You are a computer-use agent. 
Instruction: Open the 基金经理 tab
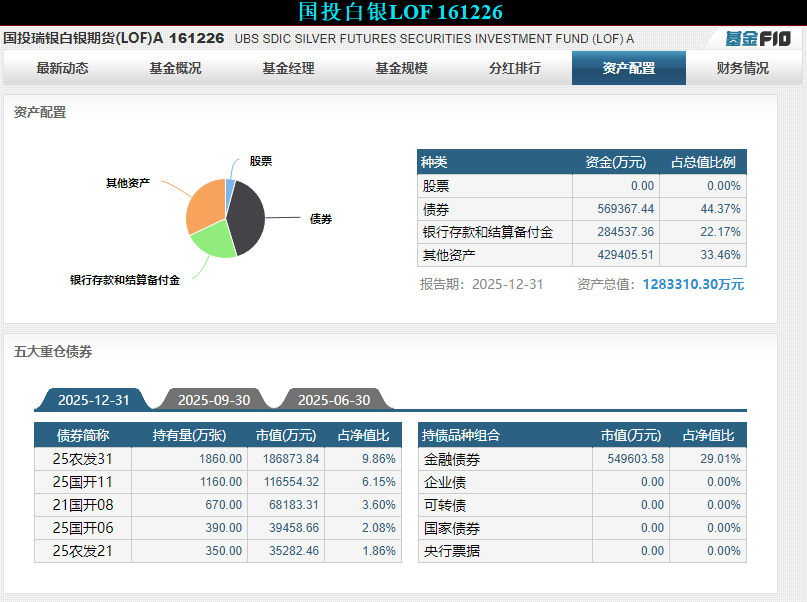pyautogui.click(x=288, y=68)
